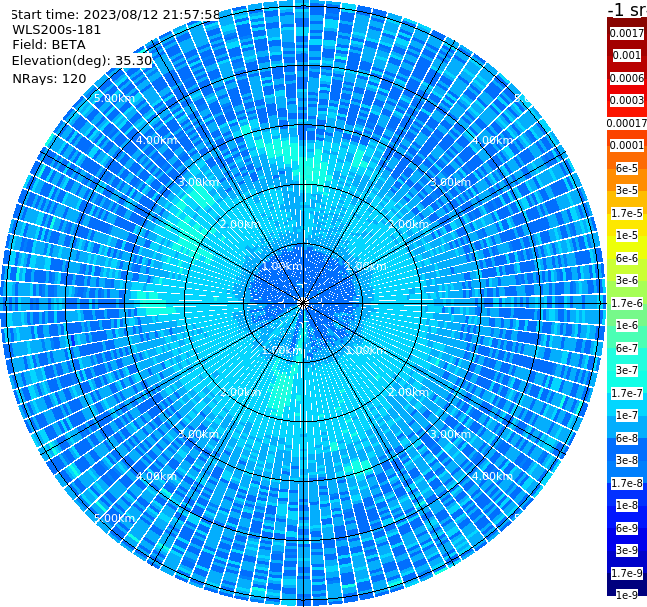Pick the 1e-9 colorbar bottom label
The width and height of the screenshot is (647, 607).
point(627,595)
